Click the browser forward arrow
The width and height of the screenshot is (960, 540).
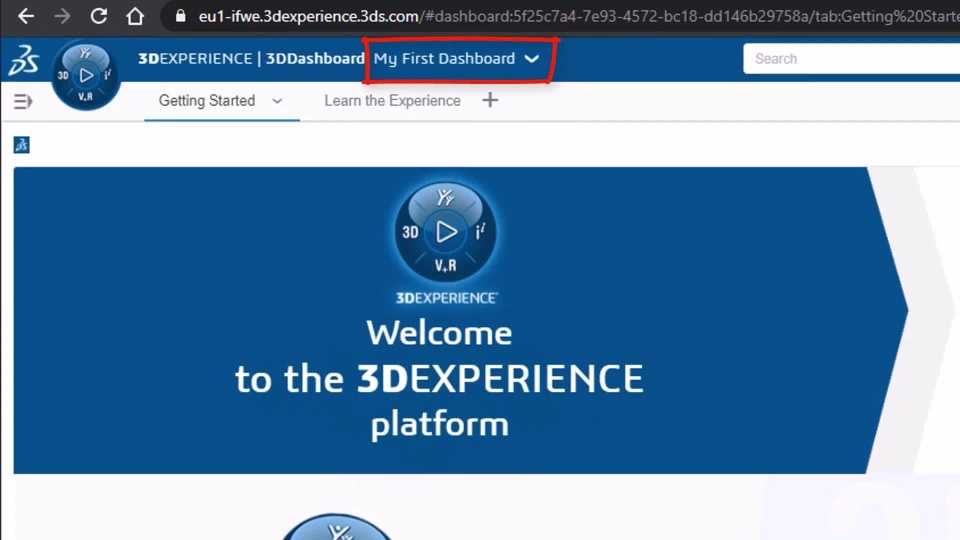coord(62,16)
